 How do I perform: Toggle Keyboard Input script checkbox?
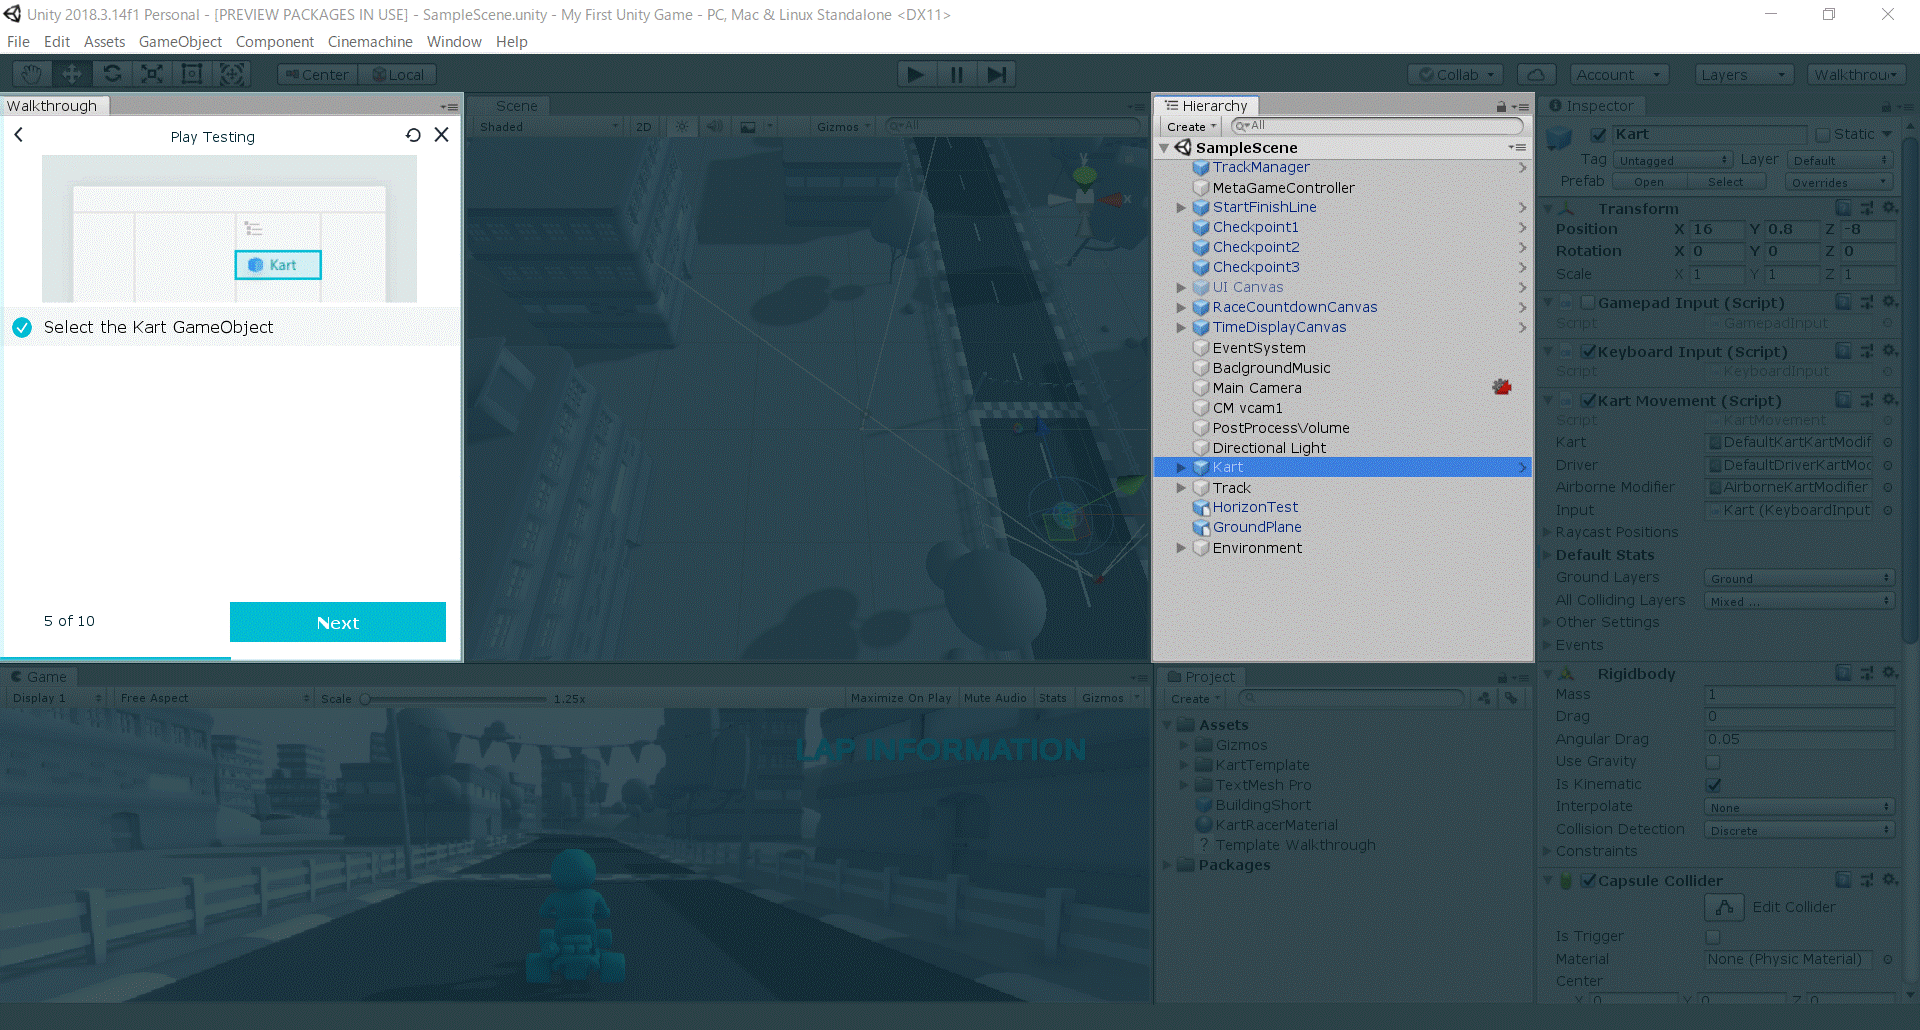[1588, 352]
